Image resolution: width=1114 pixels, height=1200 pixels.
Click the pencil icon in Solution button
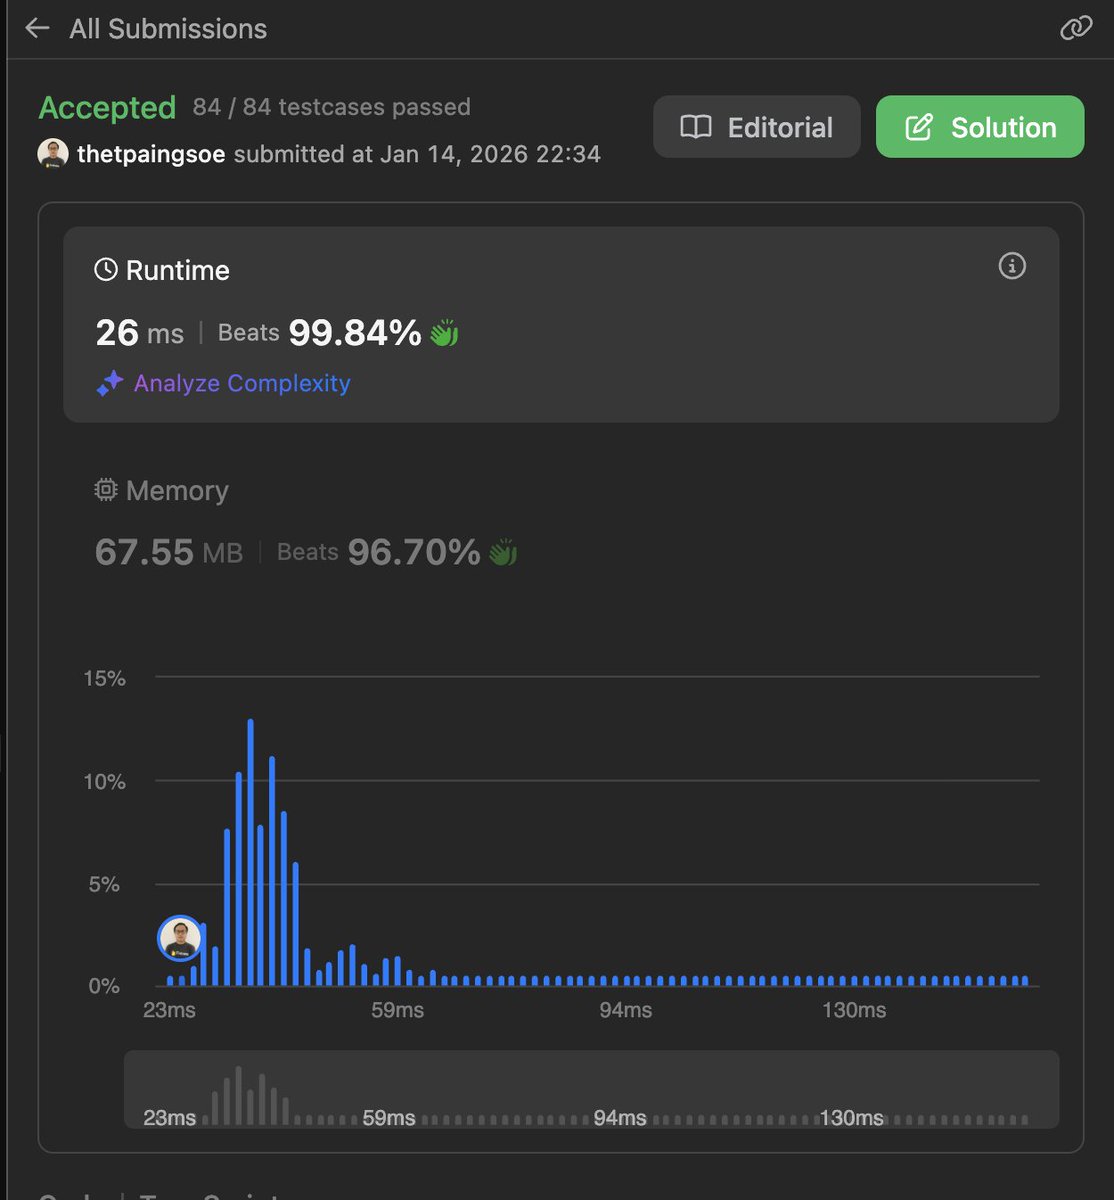point(918,127)
